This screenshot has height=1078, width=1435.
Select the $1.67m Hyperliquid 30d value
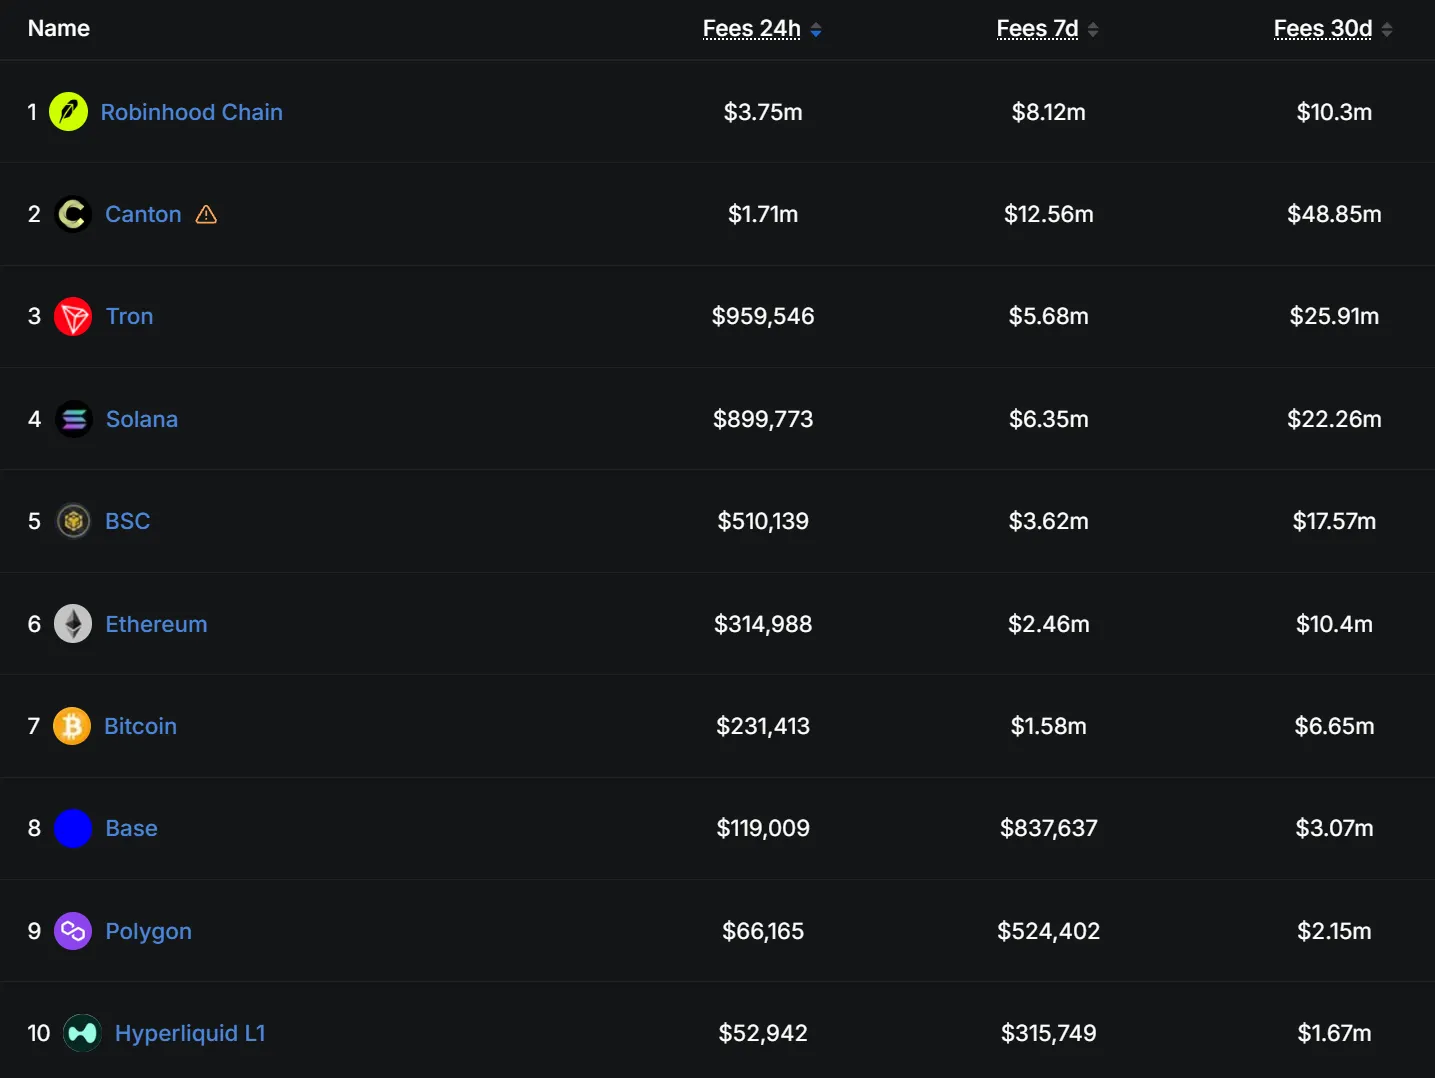[1334, 1033]
